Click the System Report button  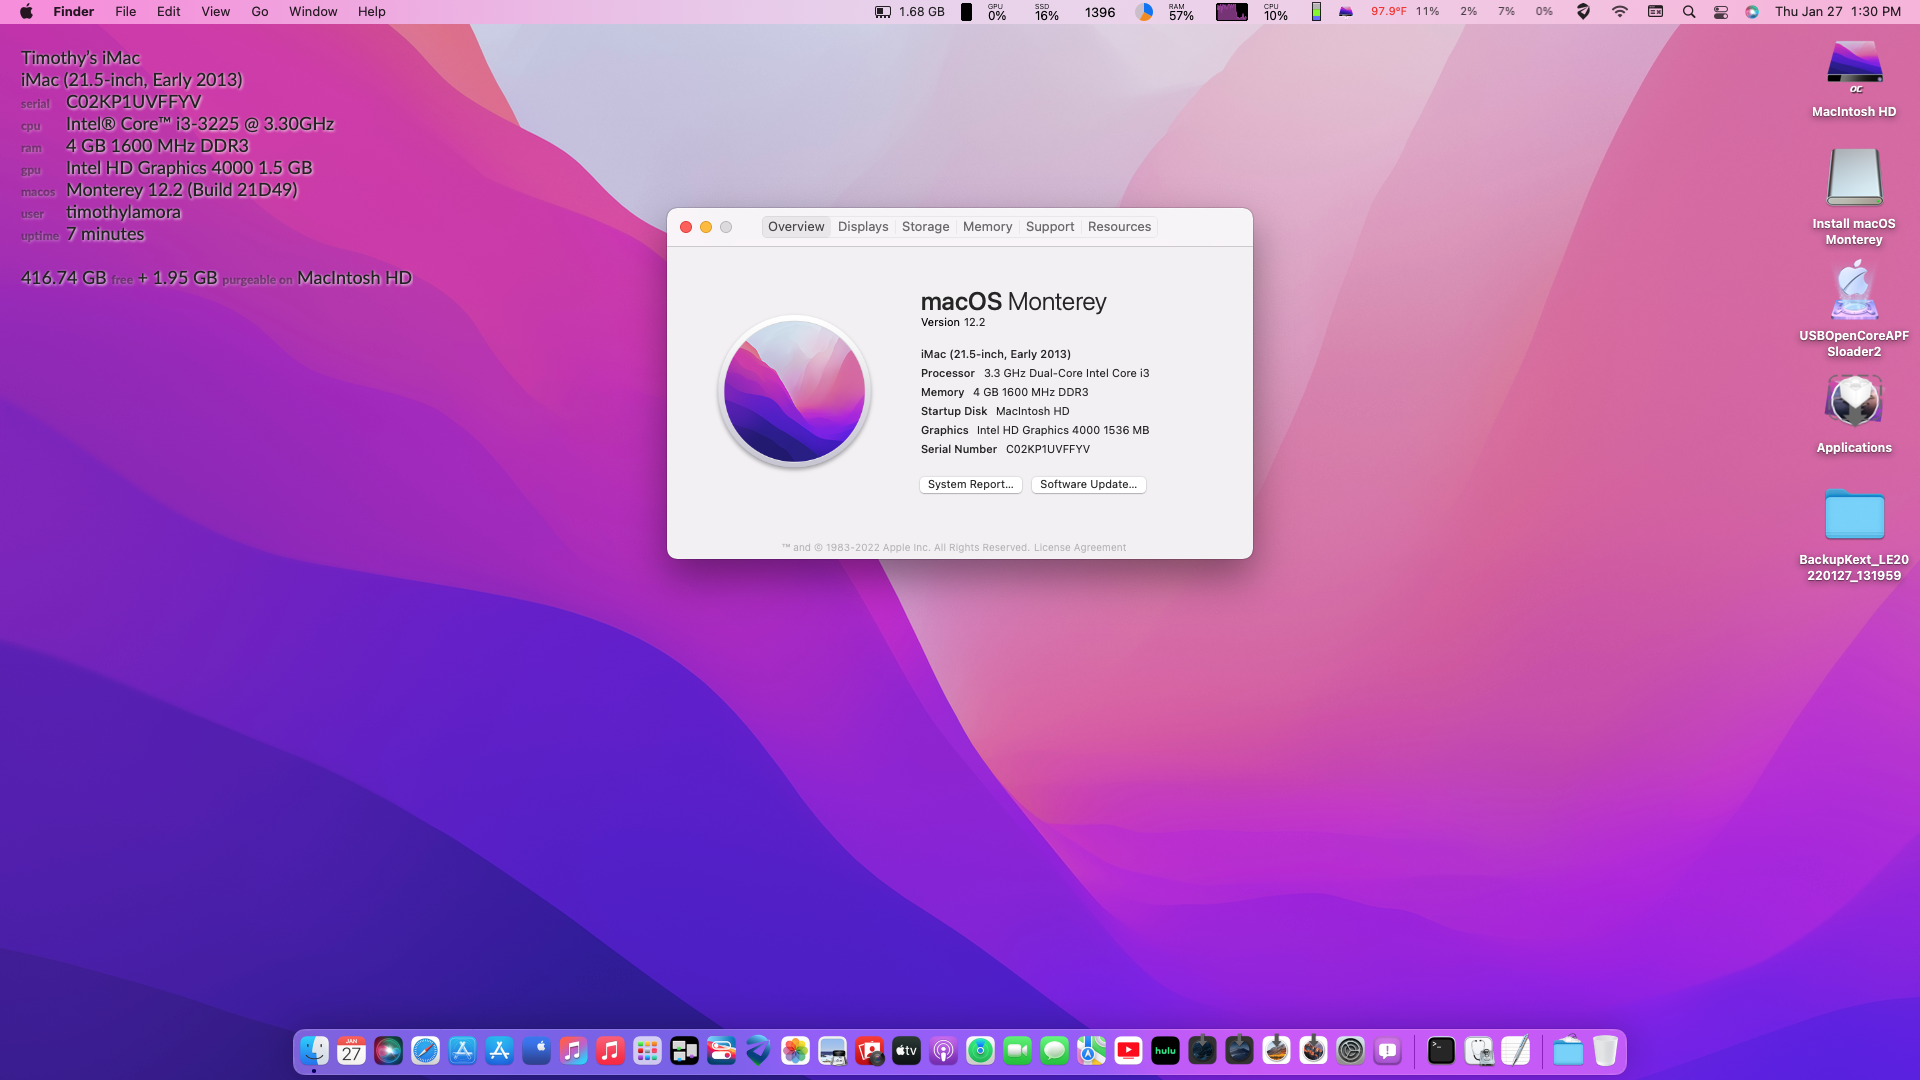[x=970, y=484]
